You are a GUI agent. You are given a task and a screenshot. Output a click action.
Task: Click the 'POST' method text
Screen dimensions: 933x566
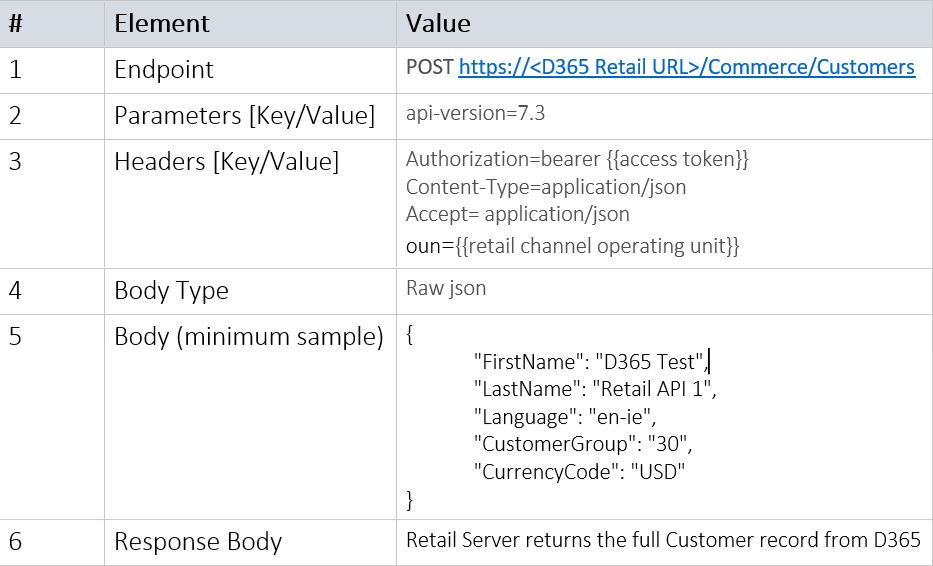click(x=430, y=67)
